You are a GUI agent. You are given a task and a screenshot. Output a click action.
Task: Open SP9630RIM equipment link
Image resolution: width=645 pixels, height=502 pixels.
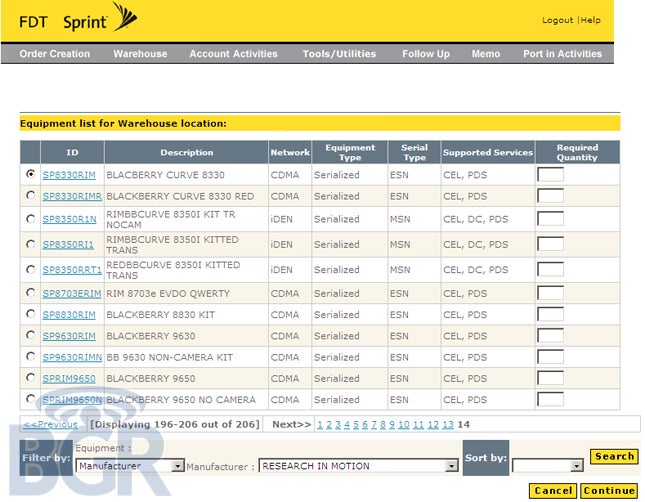coord(69,336)
